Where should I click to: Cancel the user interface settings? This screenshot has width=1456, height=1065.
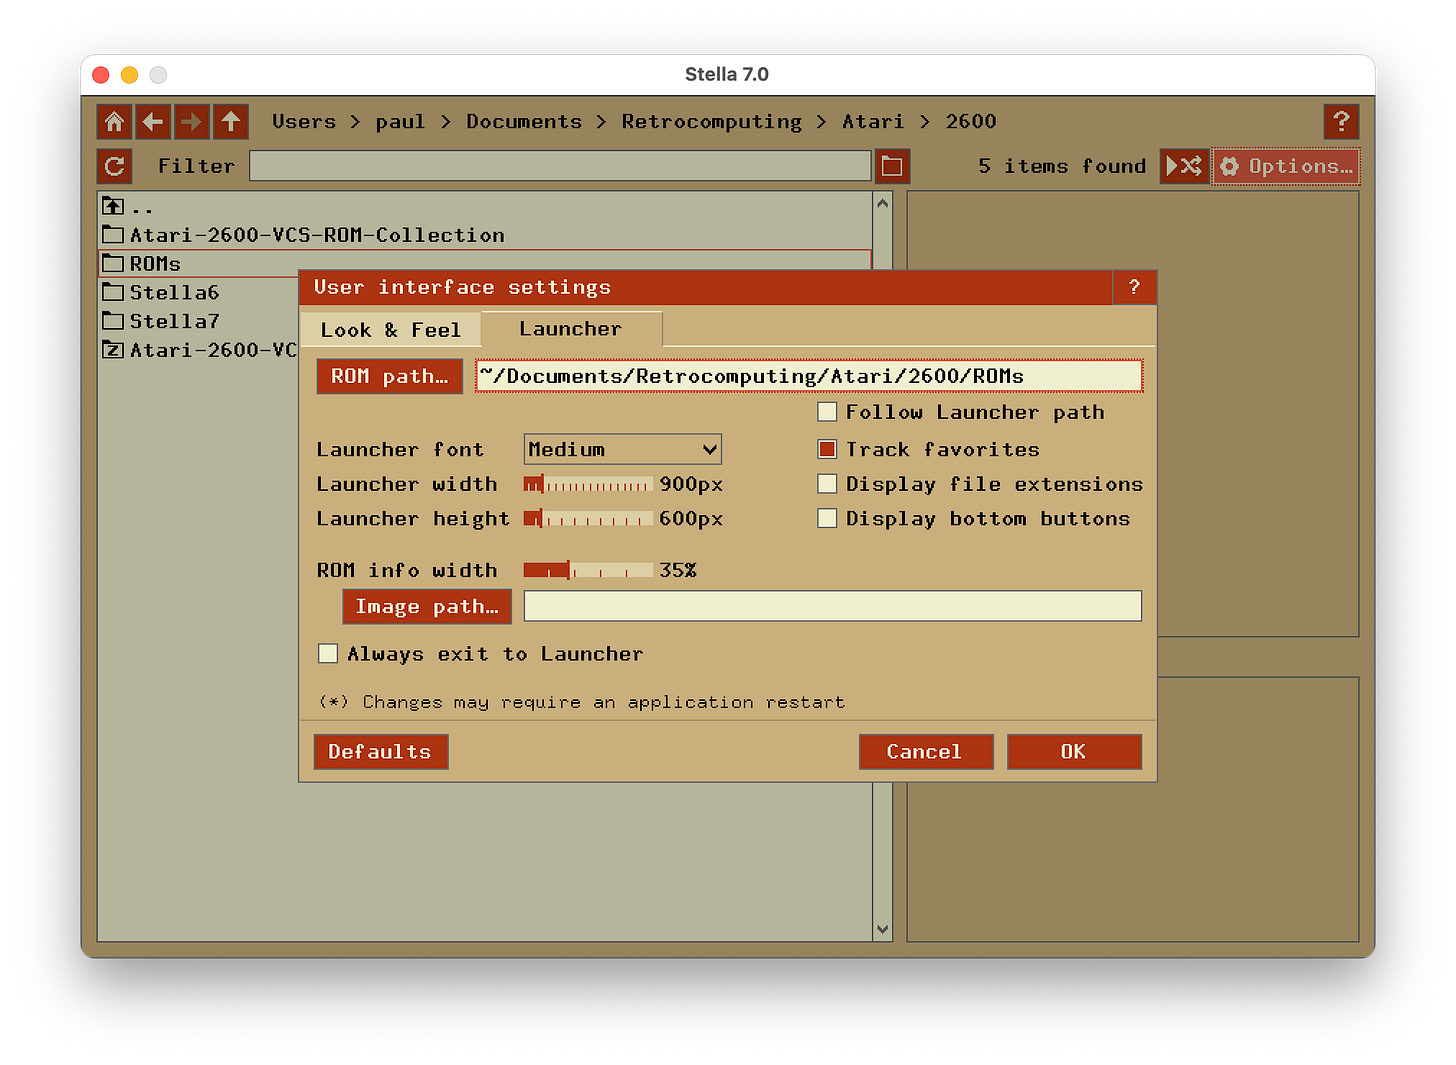(925, 752)
